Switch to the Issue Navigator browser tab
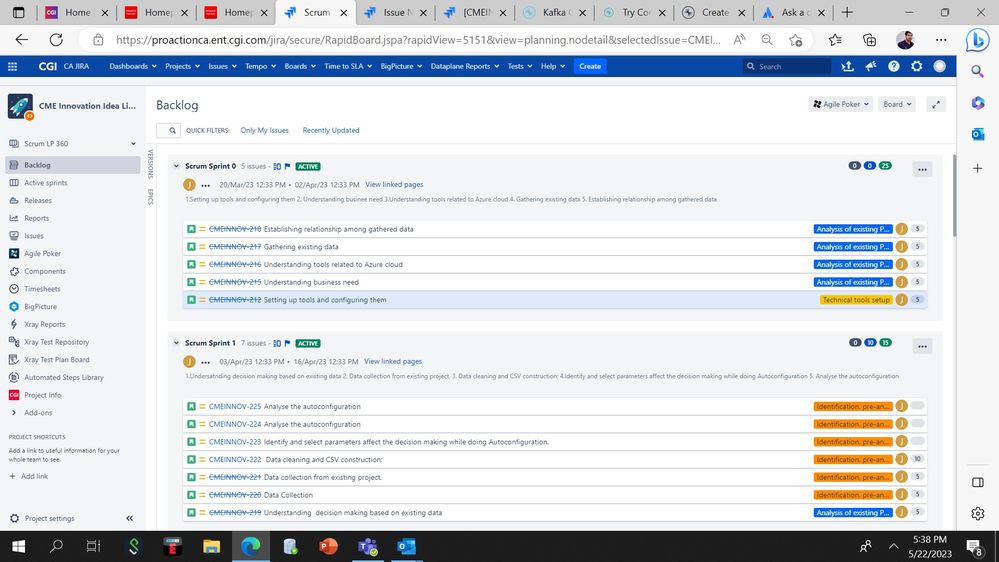 (x=395, y=12)
